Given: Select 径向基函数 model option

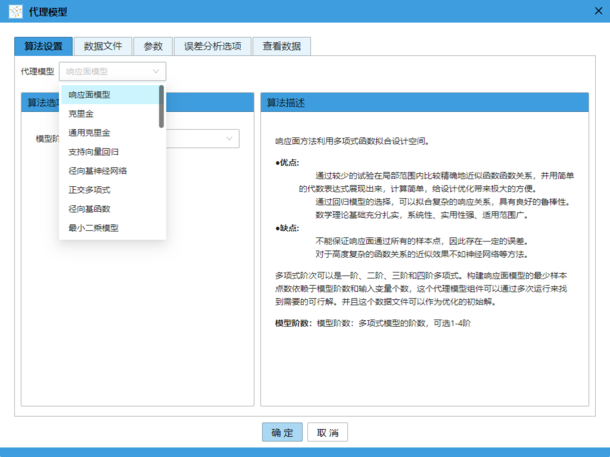Looking at the screenshot, I should pos(110,209).
